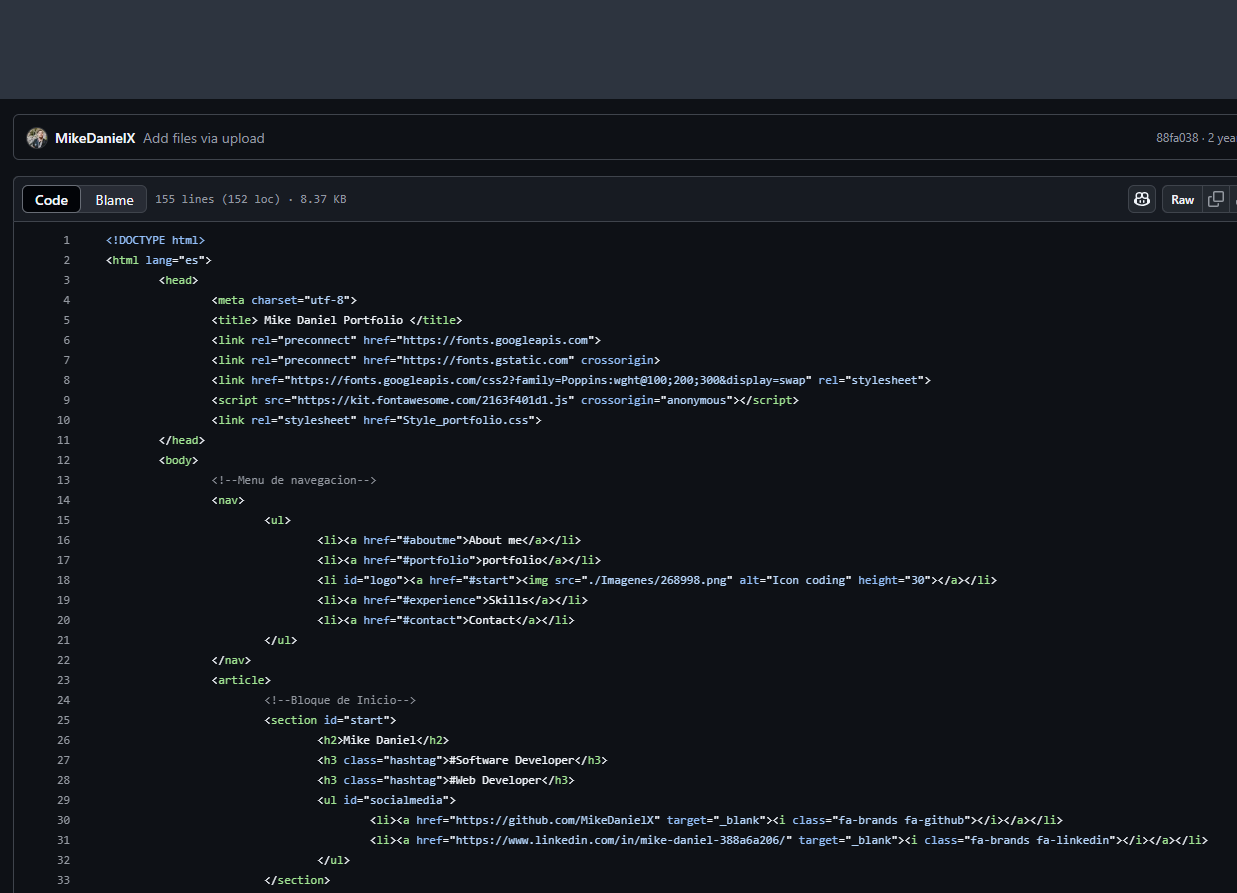Open the Copilot symbols icon
Image resolution: width=1237 pixels, height=893 pixels.
tap(1141, 199)
